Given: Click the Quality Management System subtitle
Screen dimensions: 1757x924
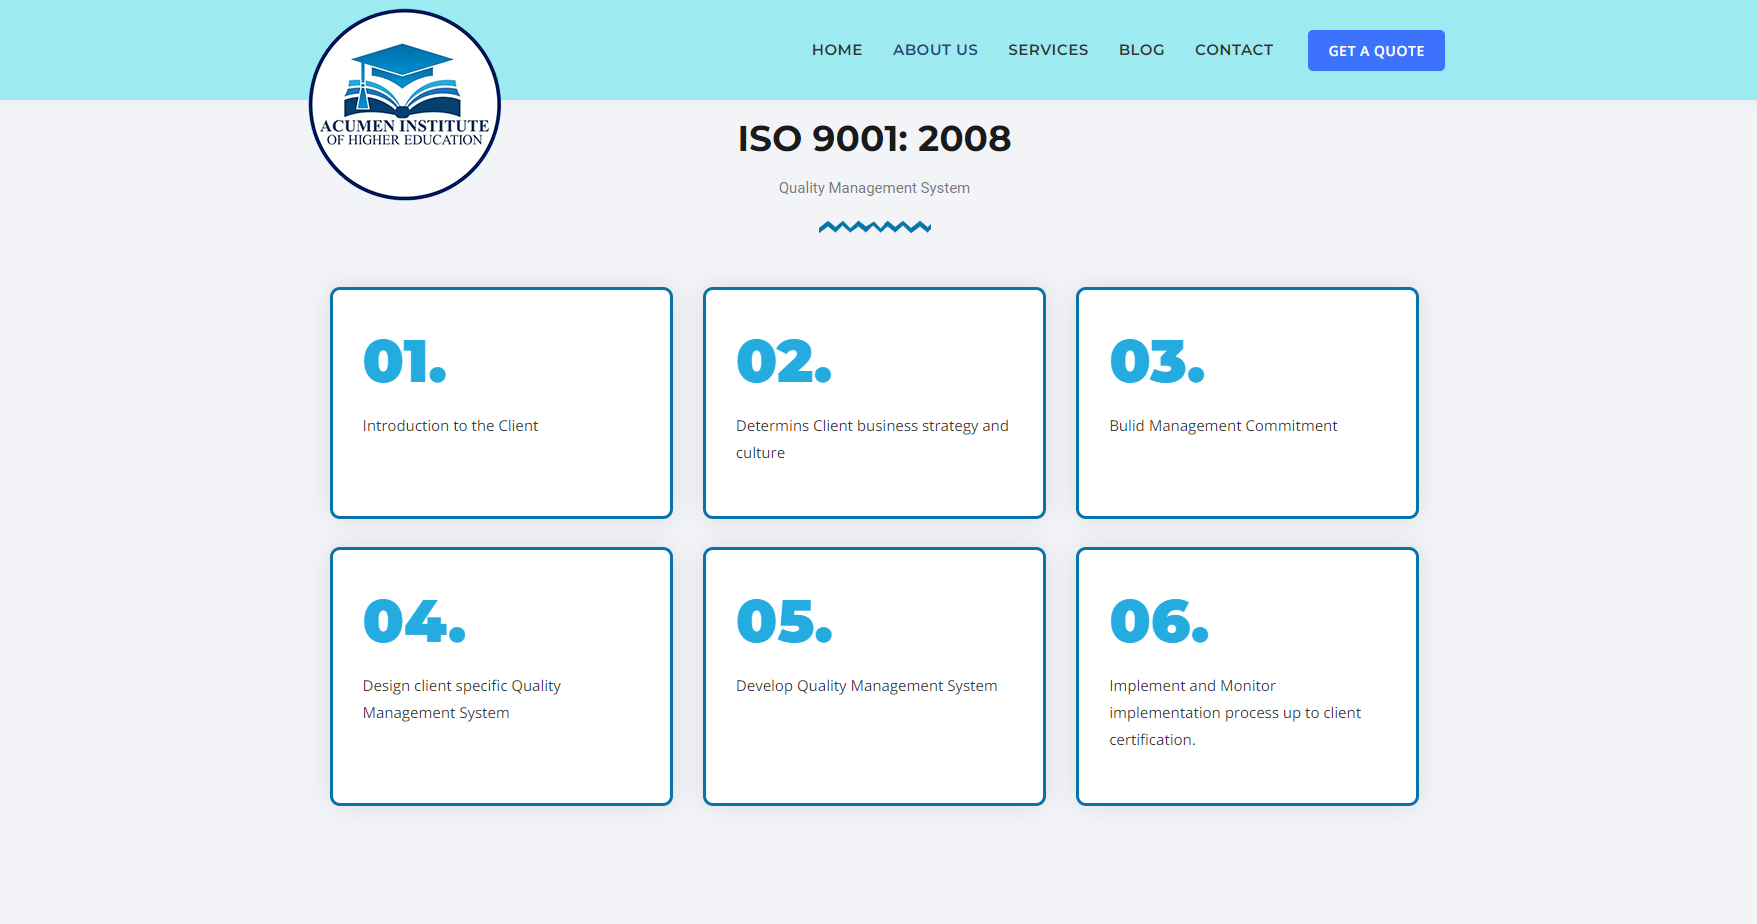Looking at the screenshot, I should [874, 188].
